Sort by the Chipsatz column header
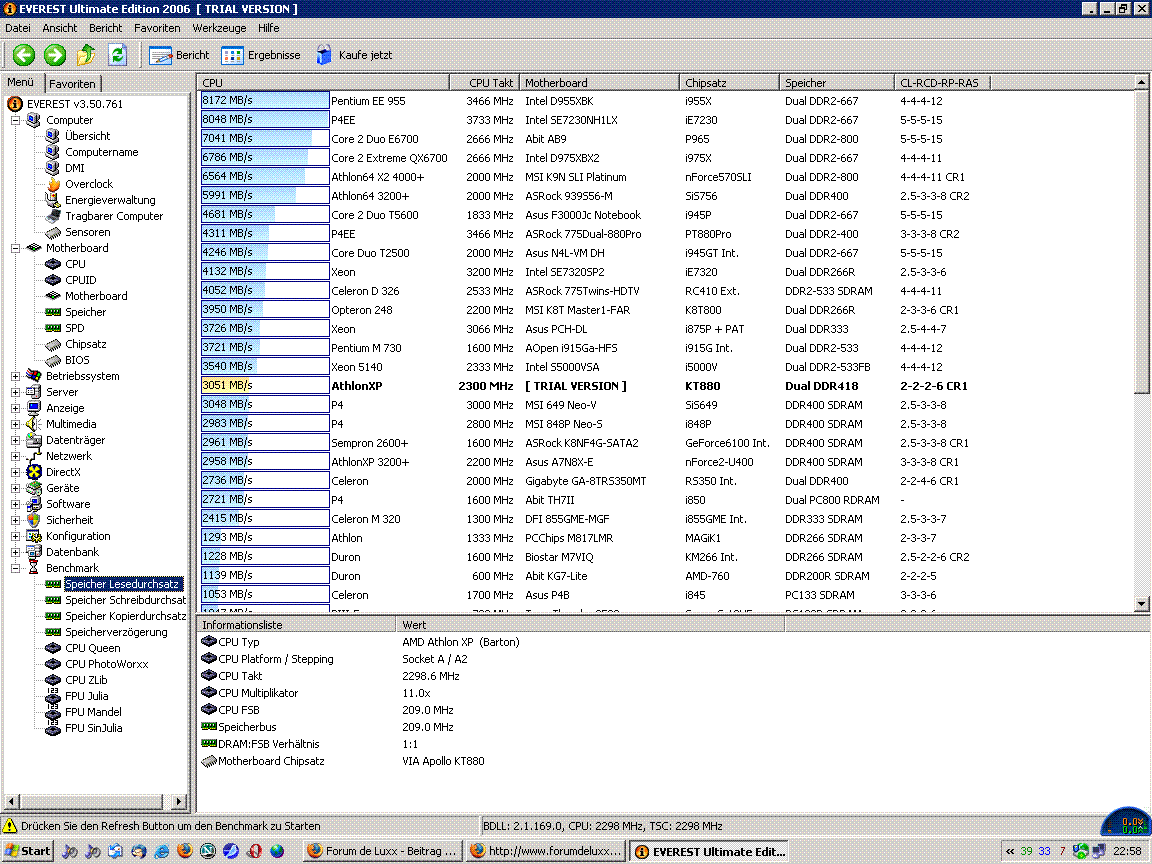Image resolution: width=1152 pixels, height=864 pixels. point(729,83)
